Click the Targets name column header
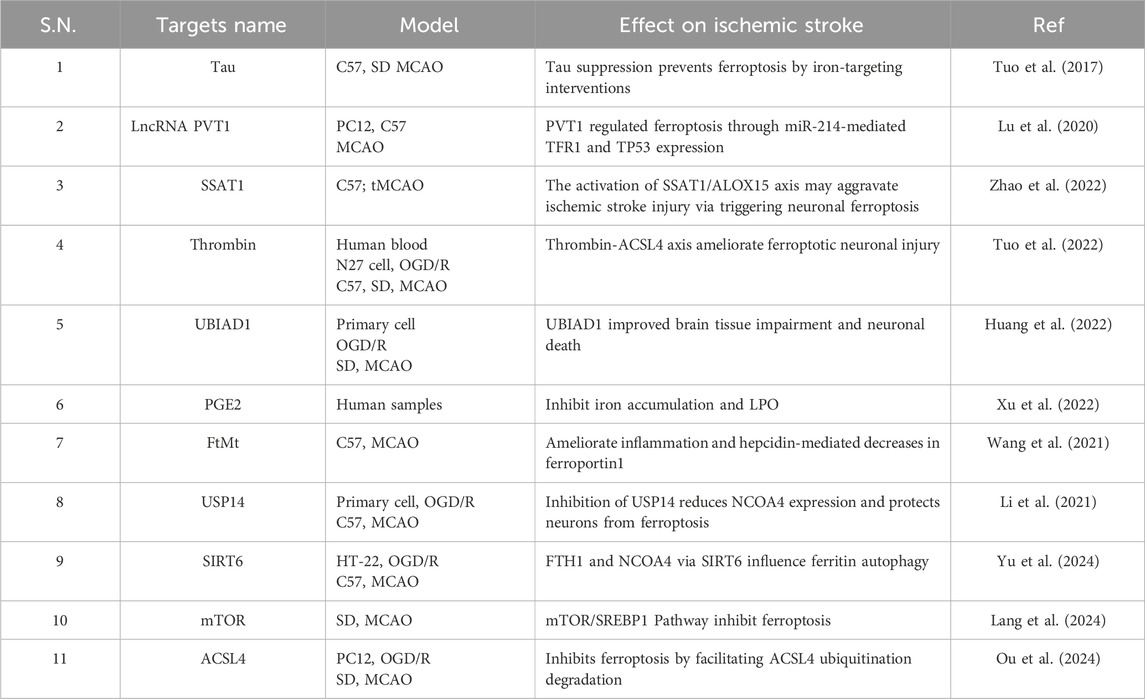 point(221,25)
